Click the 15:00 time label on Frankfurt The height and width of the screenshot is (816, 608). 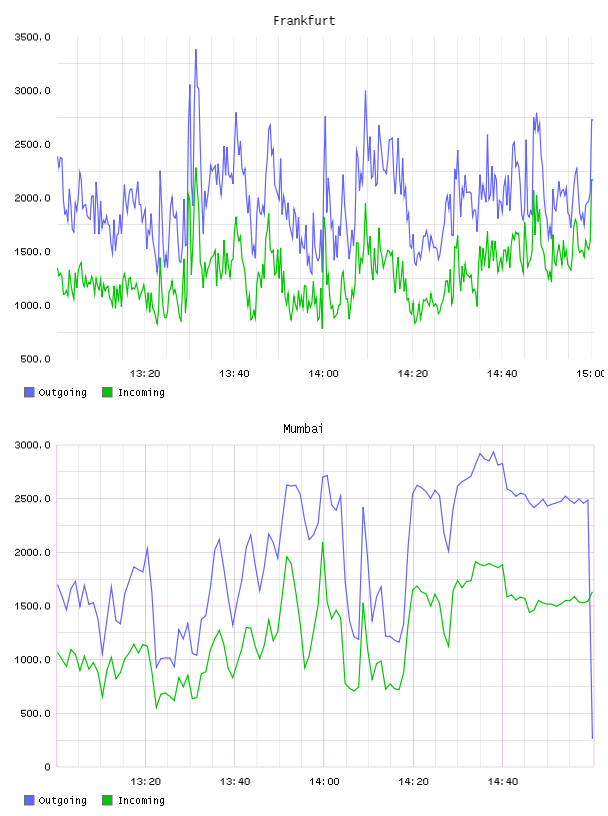click(x=590, y=373)
